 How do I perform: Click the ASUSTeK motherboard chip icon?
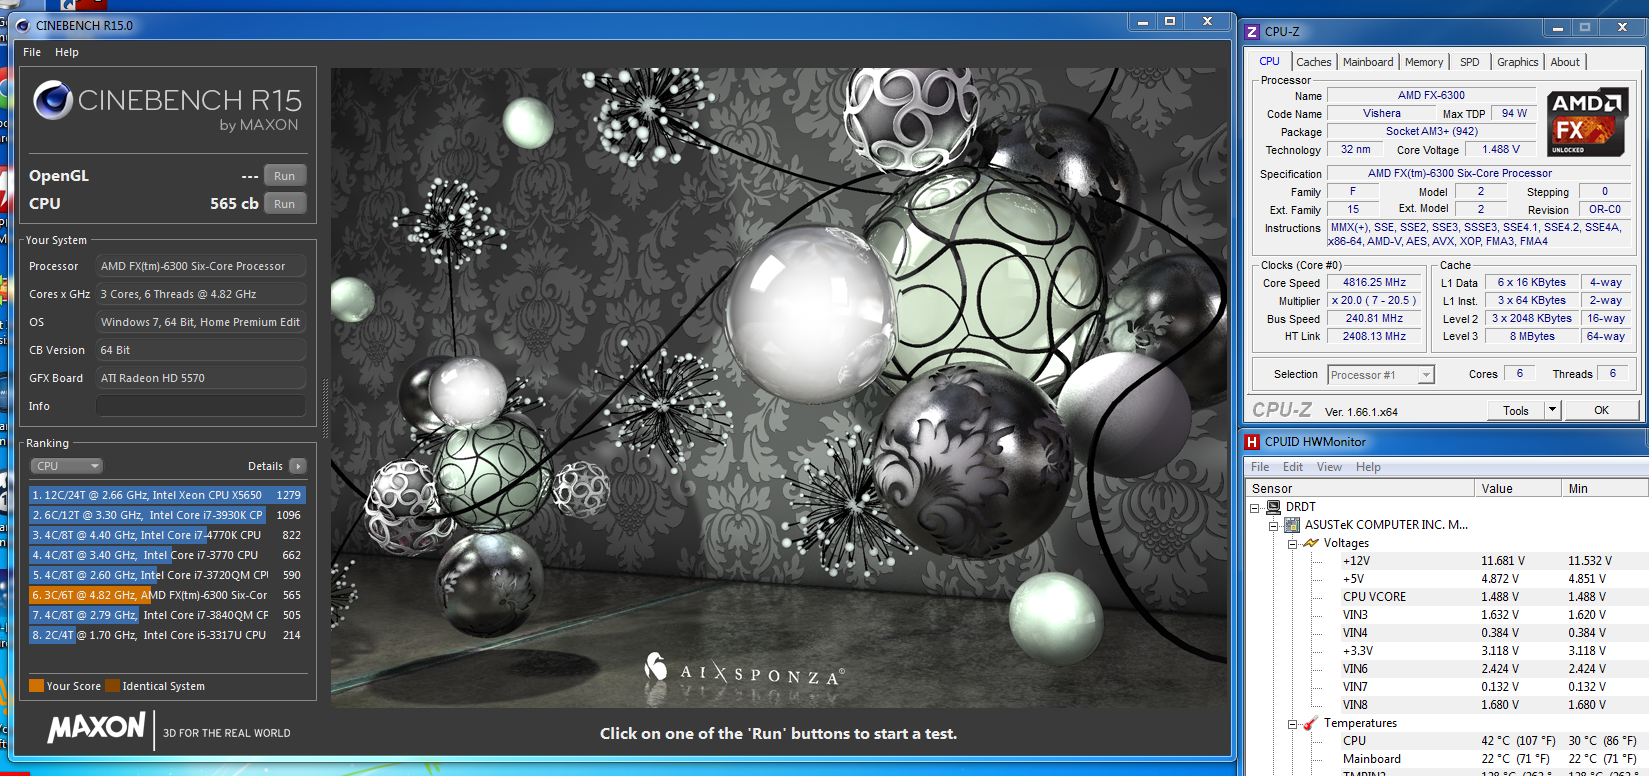click(1292, 525)
